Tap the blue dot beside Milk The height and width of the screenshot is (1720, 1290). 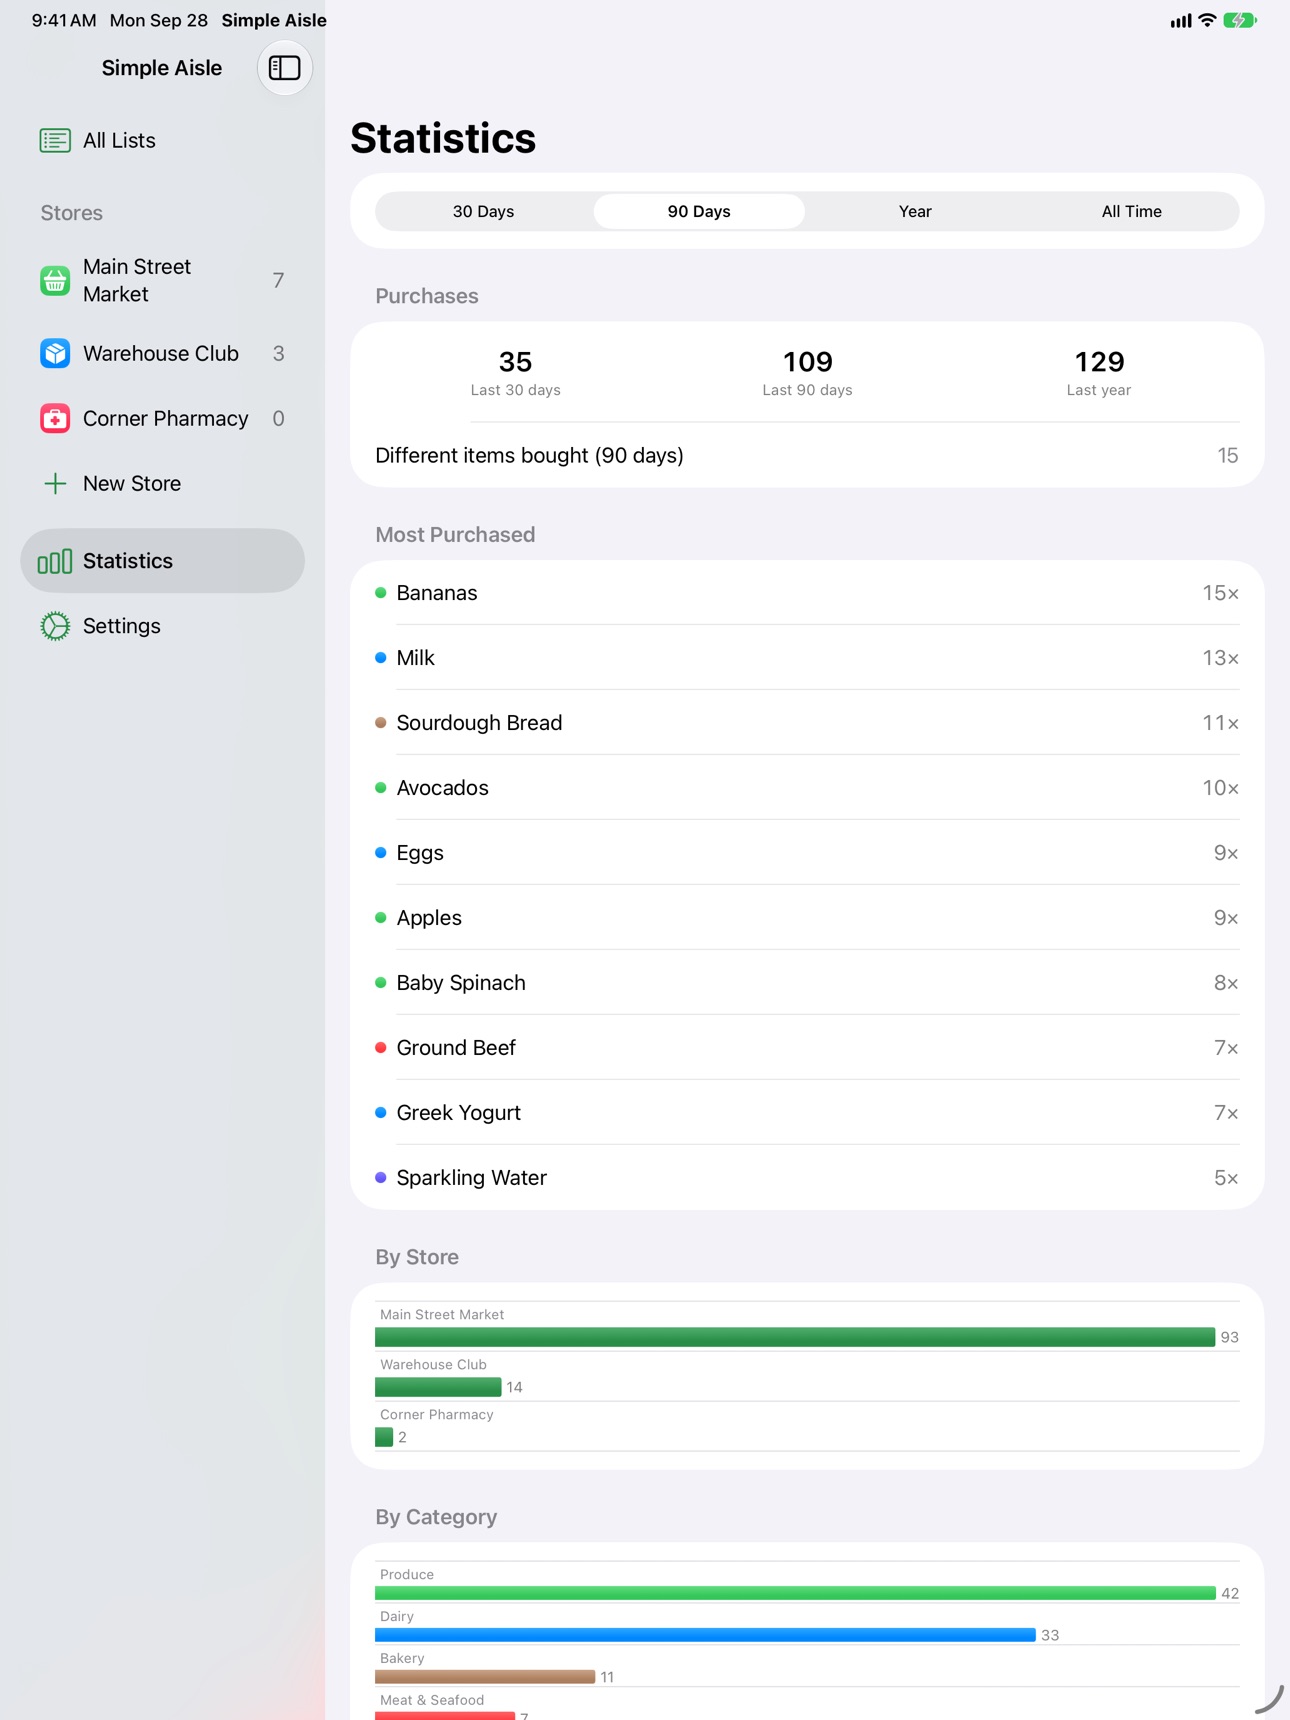coord(381,658)
